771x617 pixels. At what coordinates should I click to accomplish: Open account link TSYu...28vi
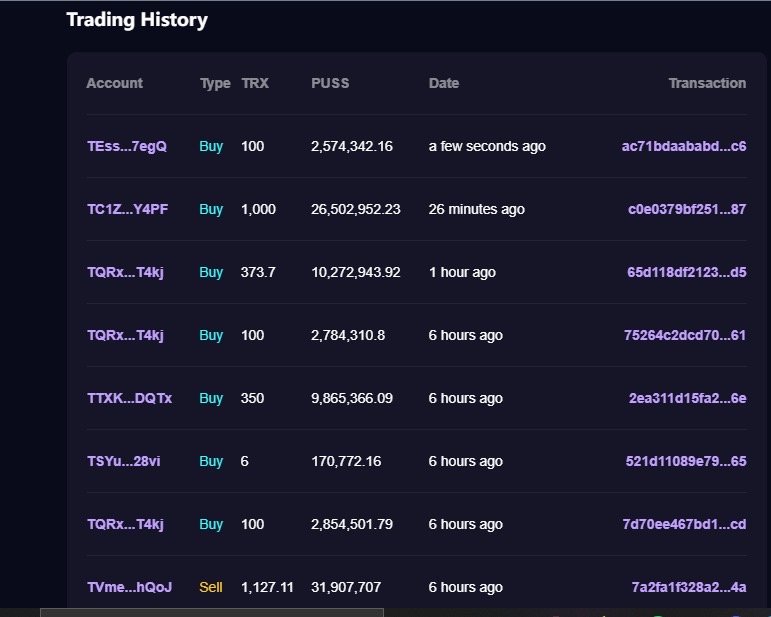124,461
